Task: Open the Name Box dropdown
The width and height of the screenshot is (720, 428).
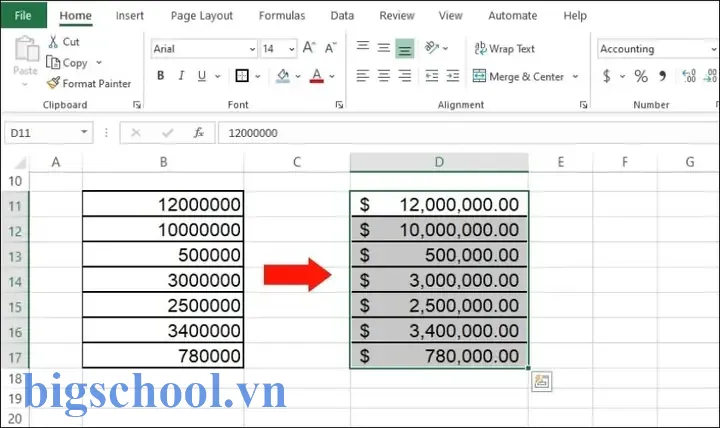Action: pyautogui.click(x=84, y=132)
